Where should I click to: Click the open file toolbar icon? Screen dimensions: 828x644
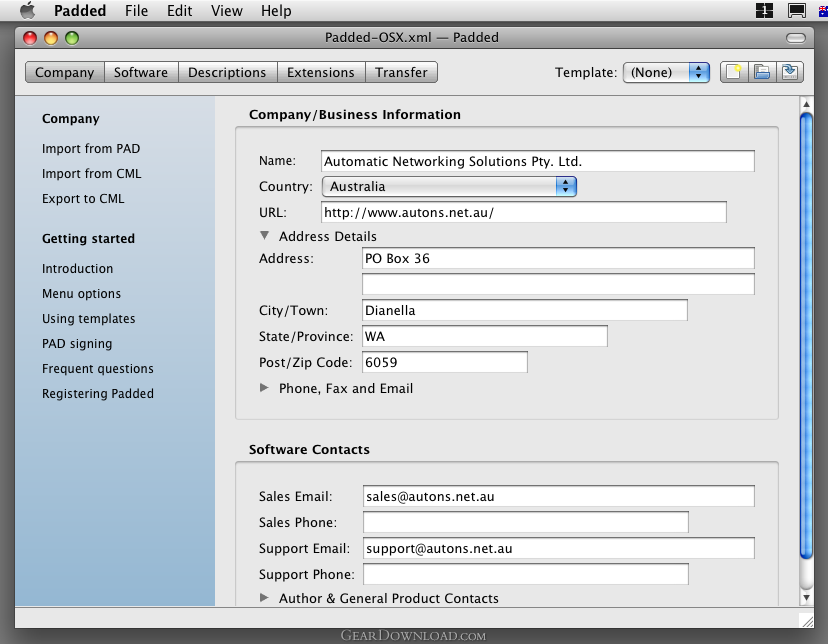(x=762, y=72)
